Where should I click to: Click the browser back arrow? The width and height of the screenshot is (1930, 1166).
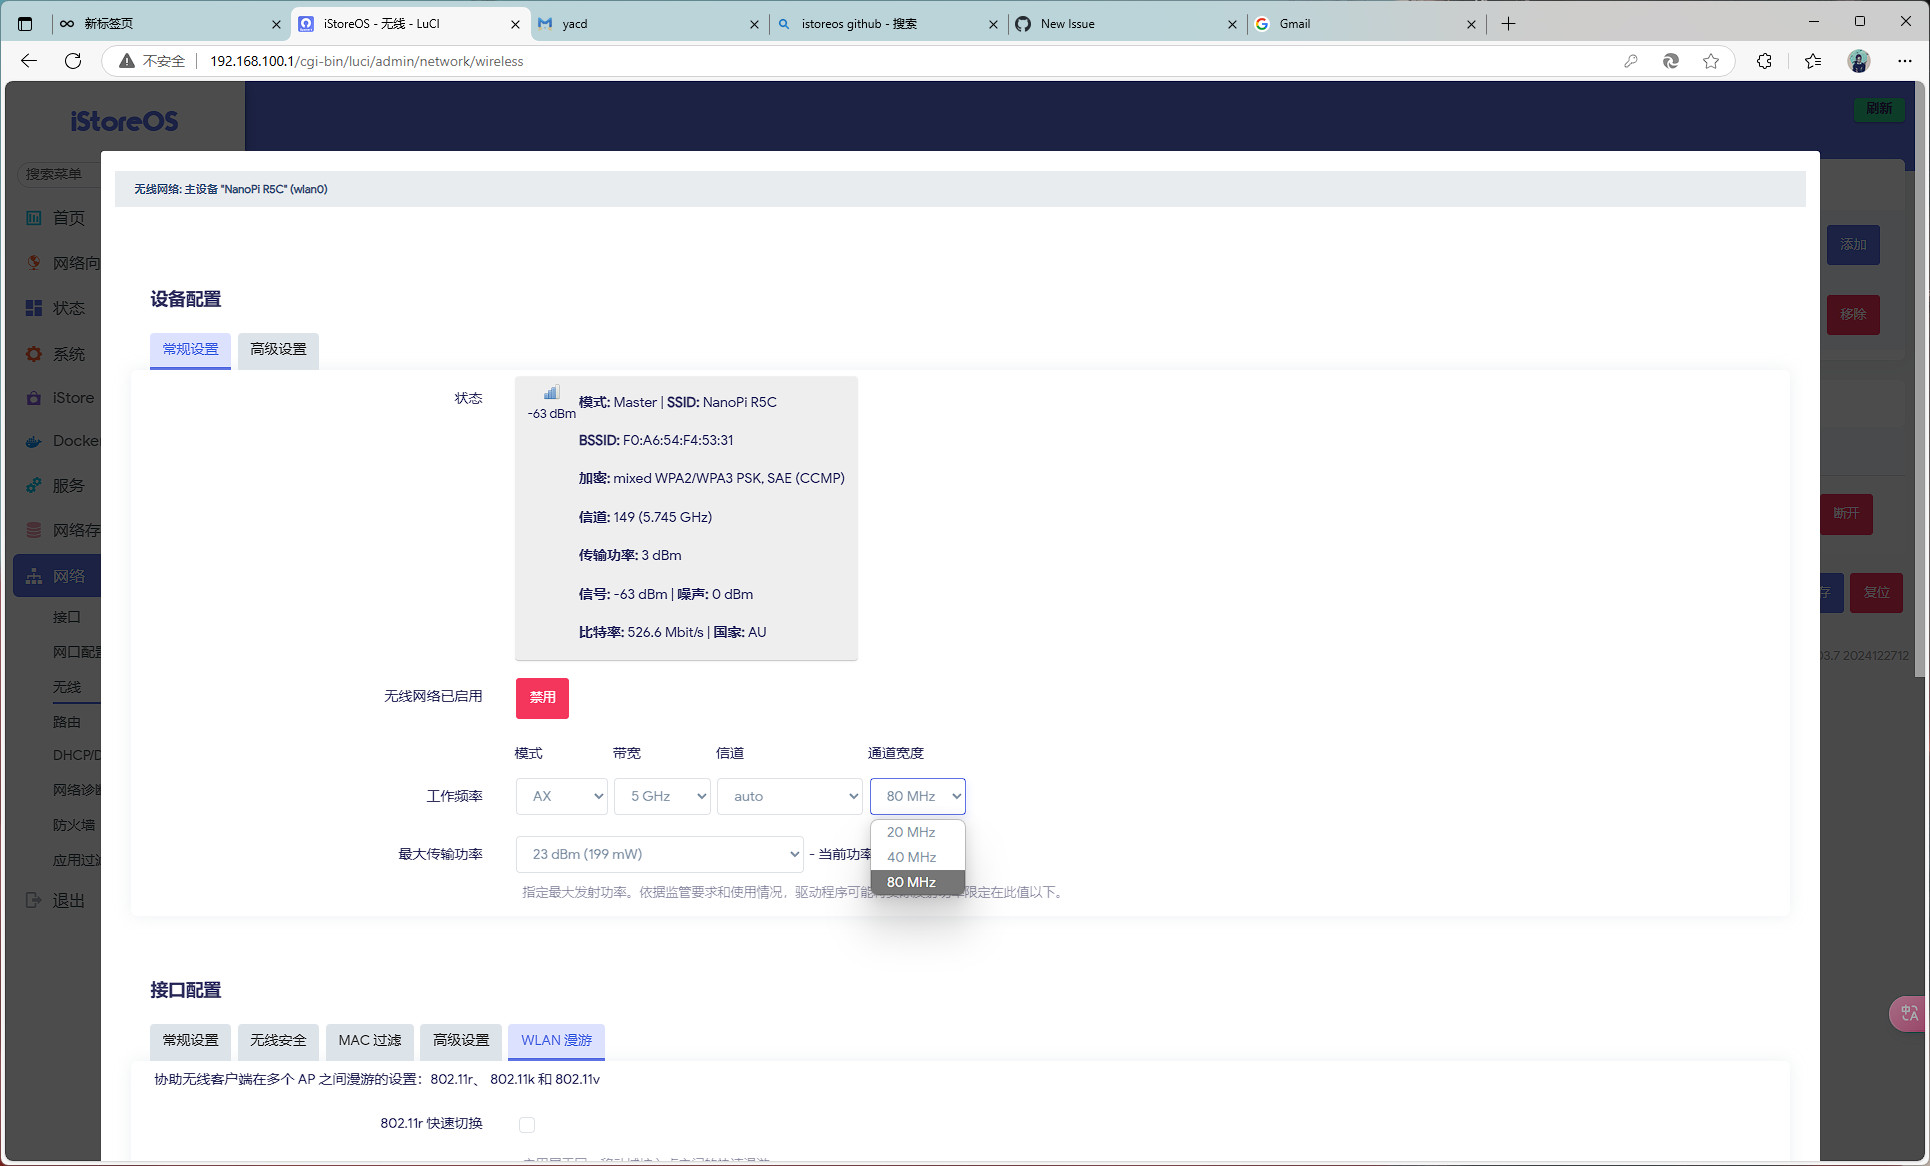[29, 61]
